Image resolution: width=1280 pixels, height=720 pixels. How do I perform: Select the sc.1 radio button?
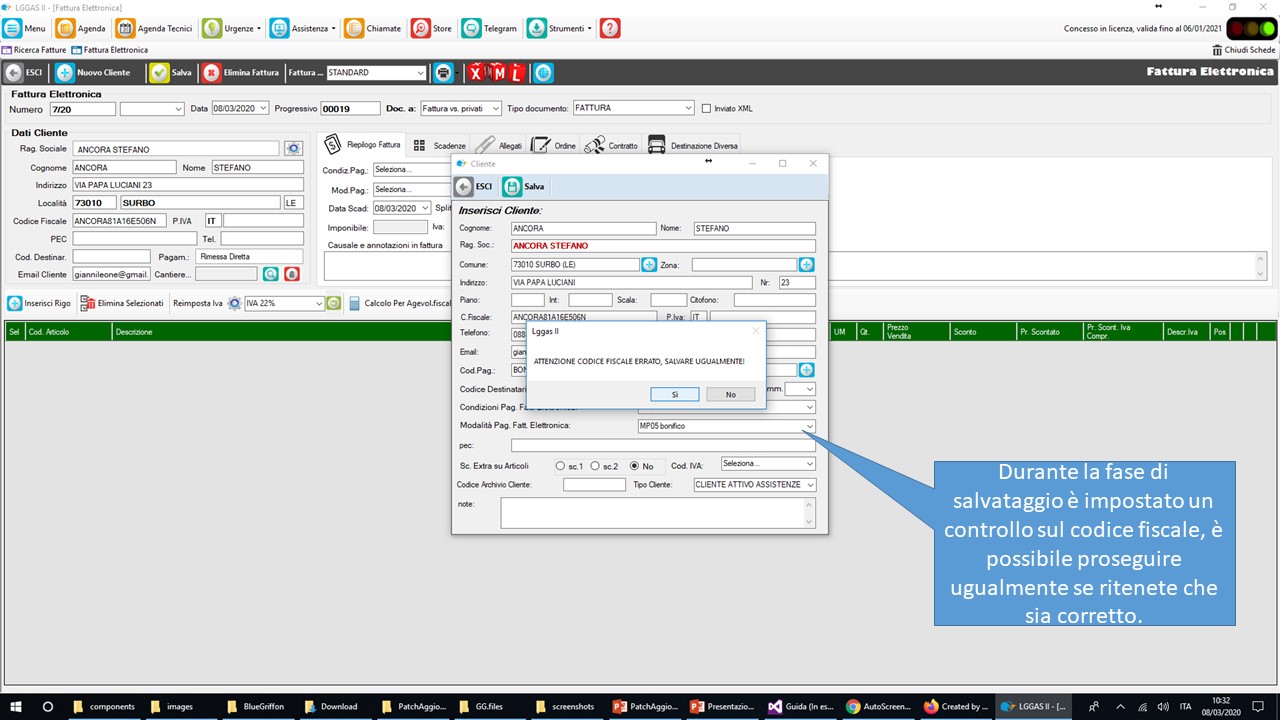coord(560,466)
